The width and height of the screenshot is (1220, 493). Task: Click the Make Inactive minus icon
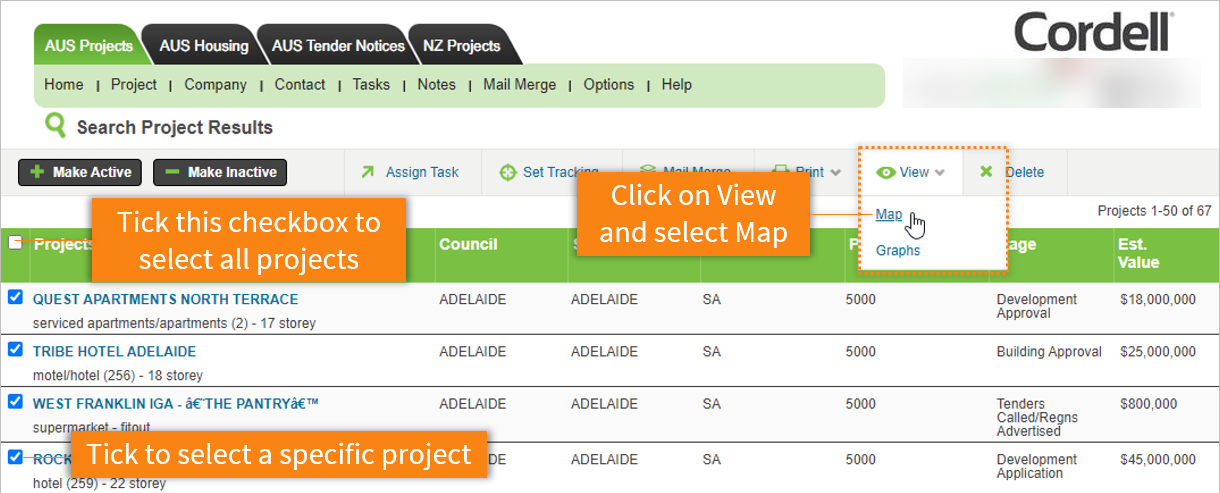tap(172, 172)
